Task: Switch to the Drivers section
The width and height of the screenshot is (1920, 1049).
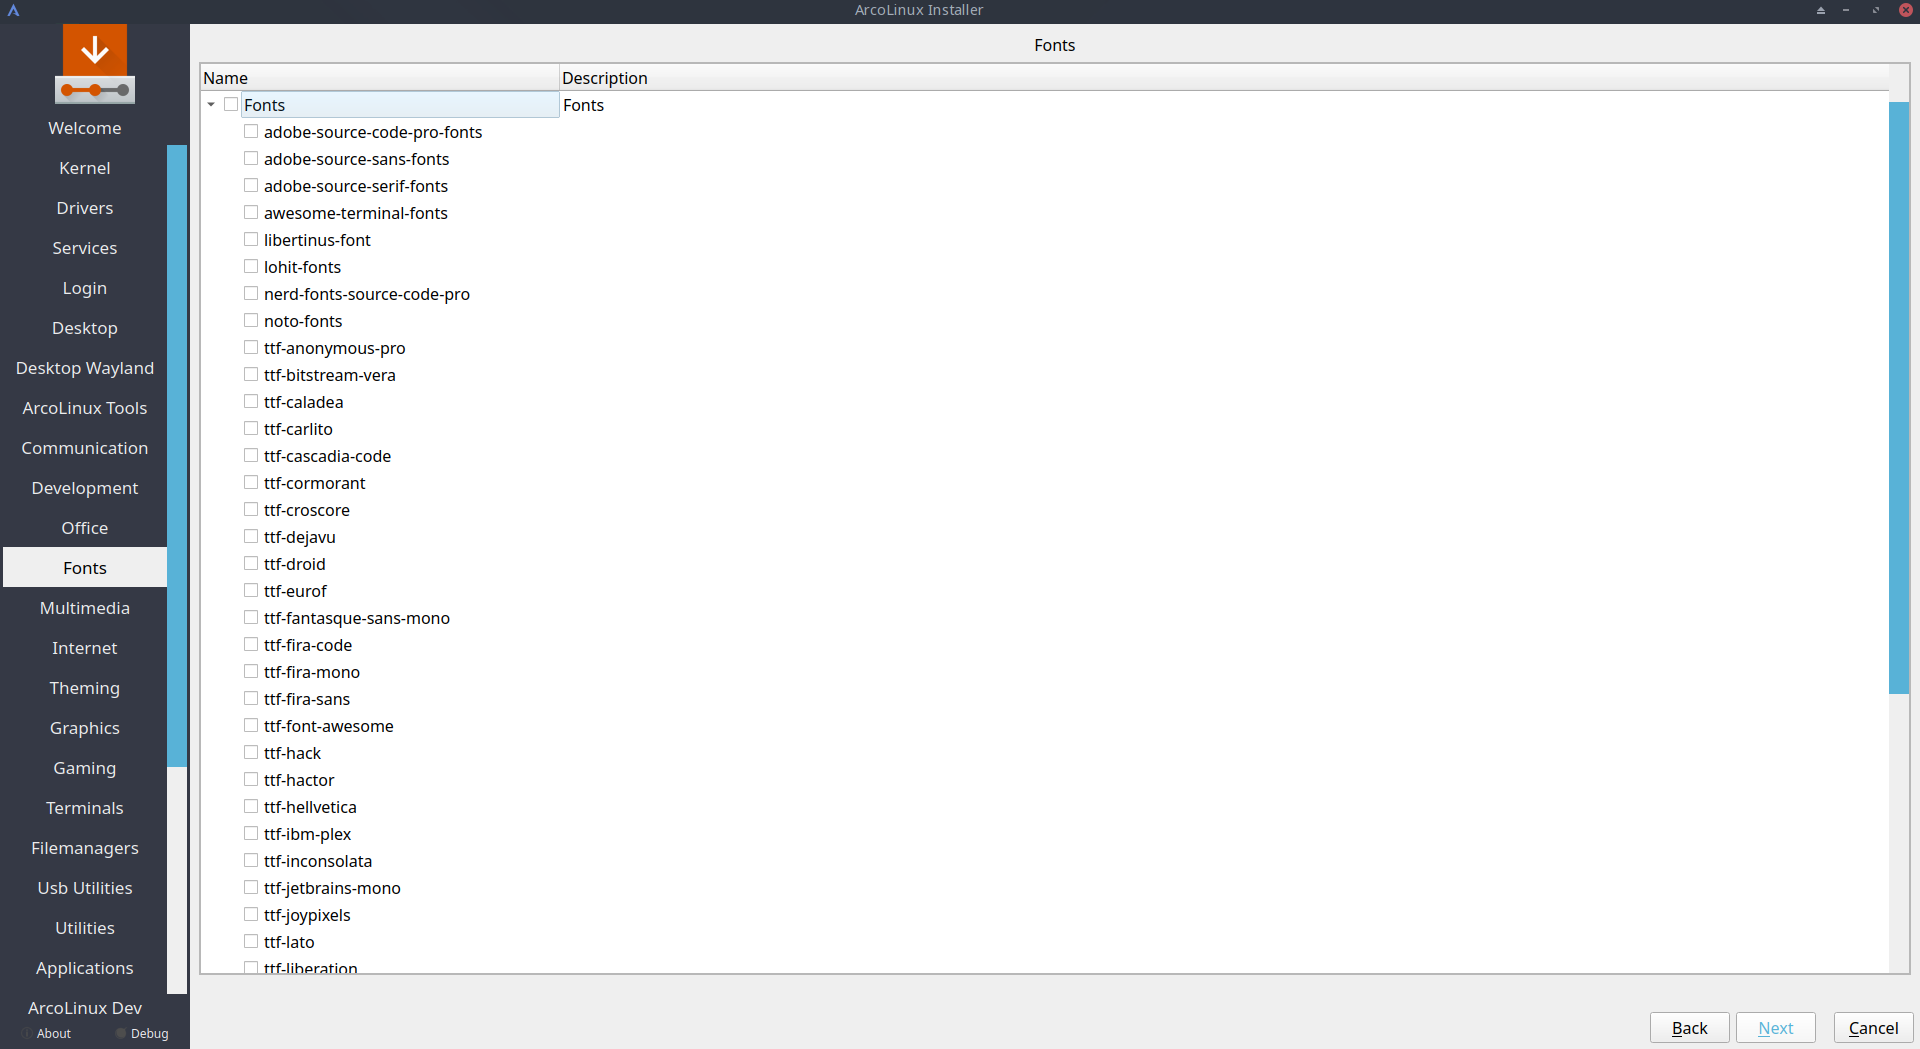Action: (x=85, y=208)
